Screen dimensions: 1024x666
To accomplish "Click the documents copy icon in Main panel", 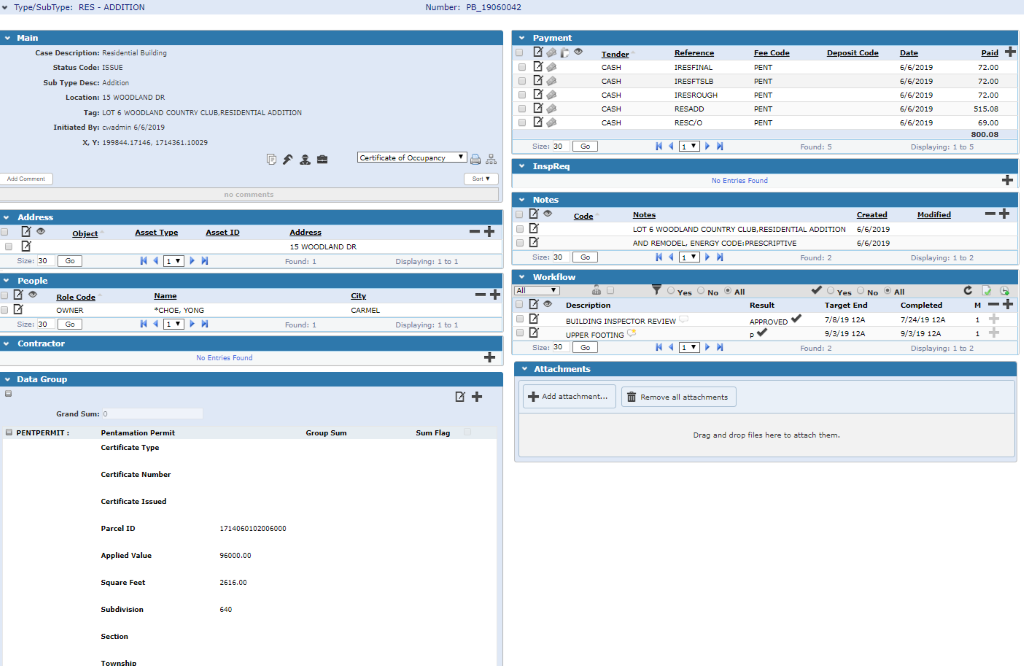I will coord(272,159).
